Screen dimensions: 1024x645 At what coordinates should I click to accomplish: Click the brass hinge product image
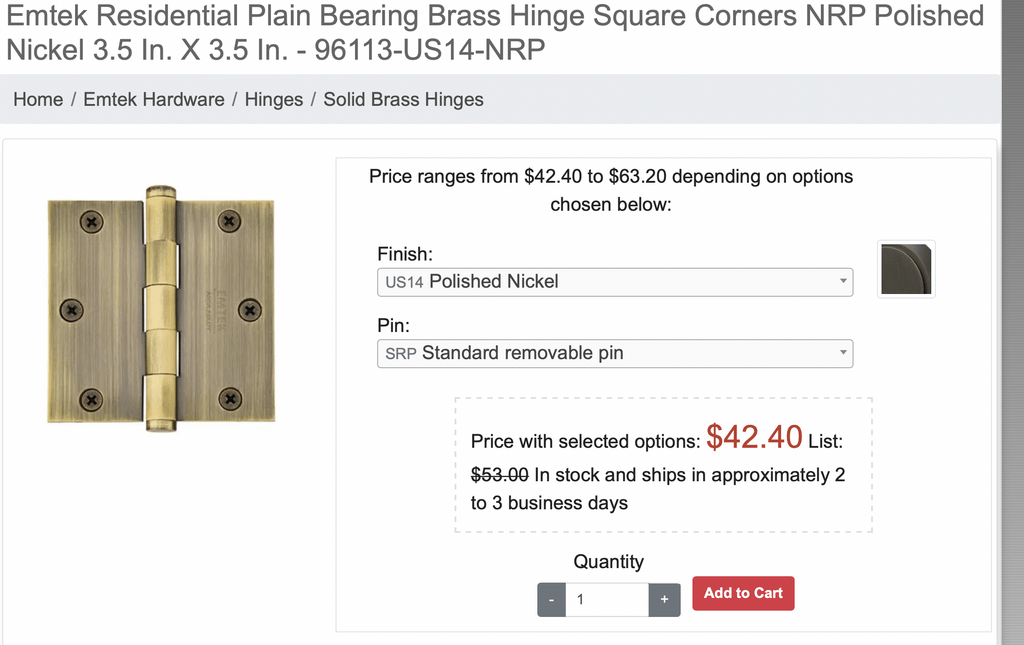pyautogui.click(x=161, y=309)
